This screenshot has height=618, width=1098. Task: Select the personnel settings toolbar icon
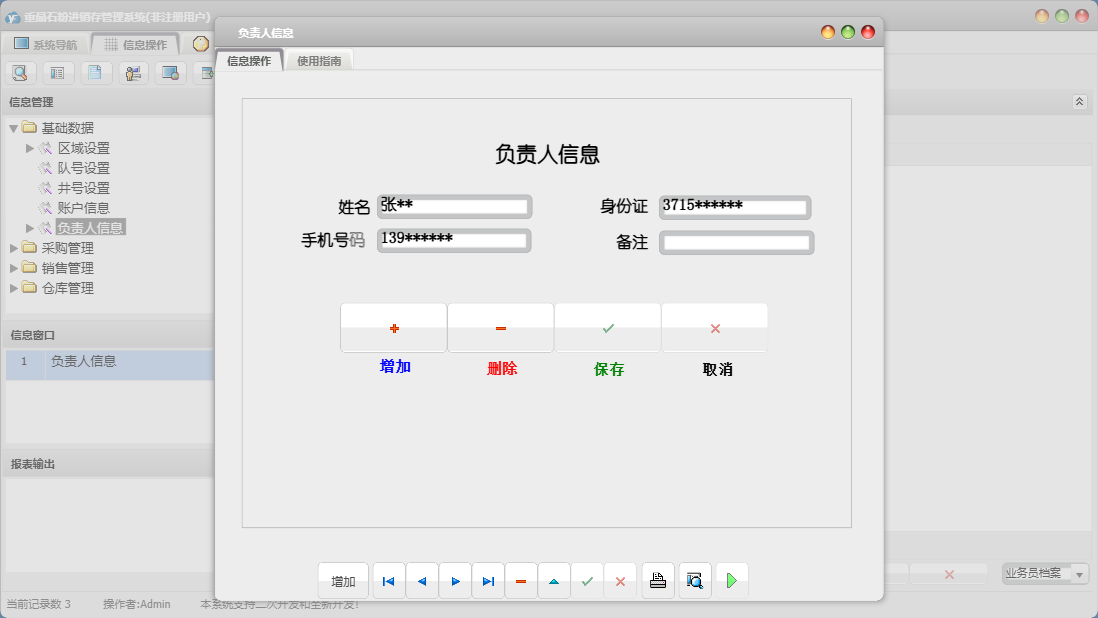(x=133, y=72)
